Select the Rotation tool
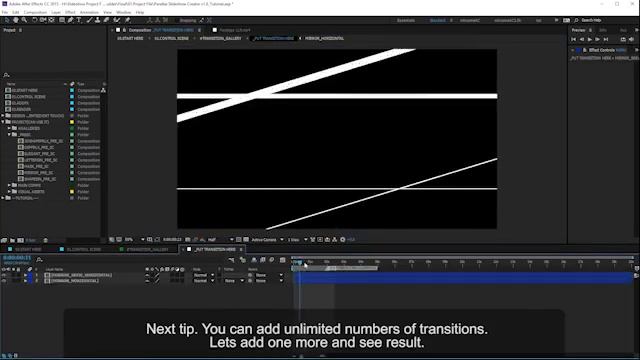This screenshot has height=360, width=640. click(x=34, y=20)
